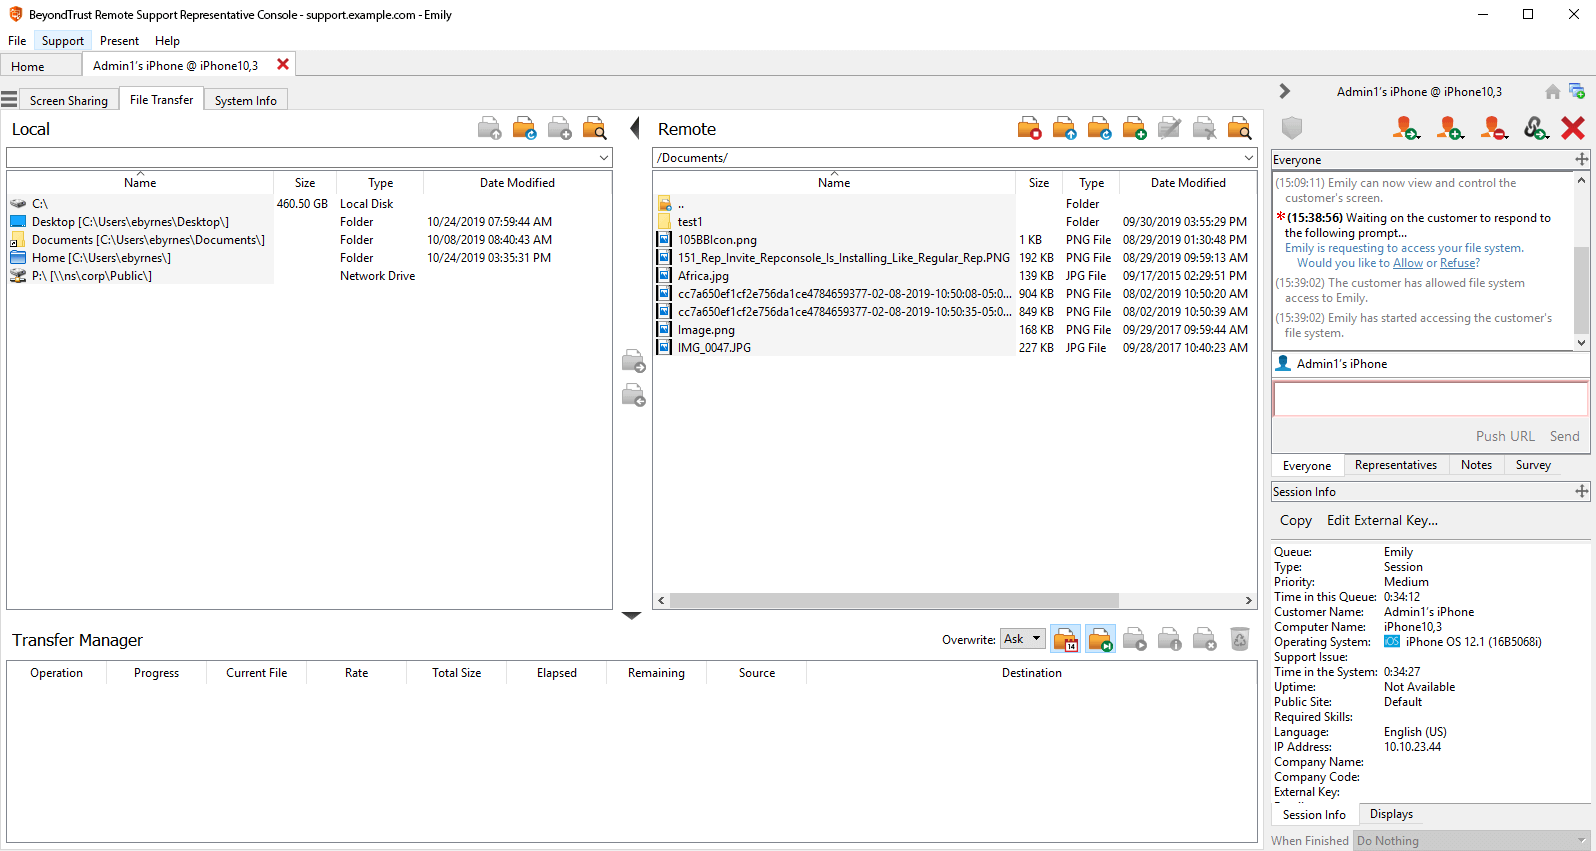1596x851 pixels.
Task: Click the chat Send button
Action: (1564, 436)
